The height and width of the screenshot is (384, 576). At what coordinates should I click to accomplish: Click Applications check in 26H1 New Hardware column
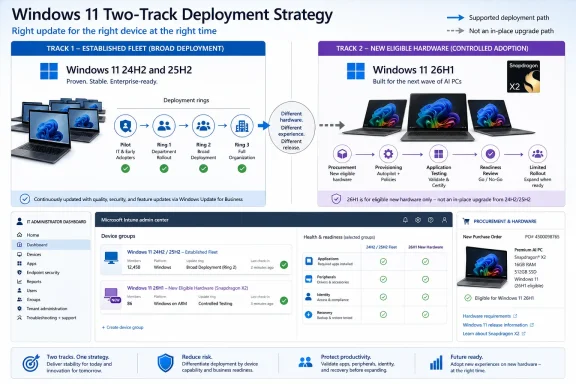pos(425,261)
